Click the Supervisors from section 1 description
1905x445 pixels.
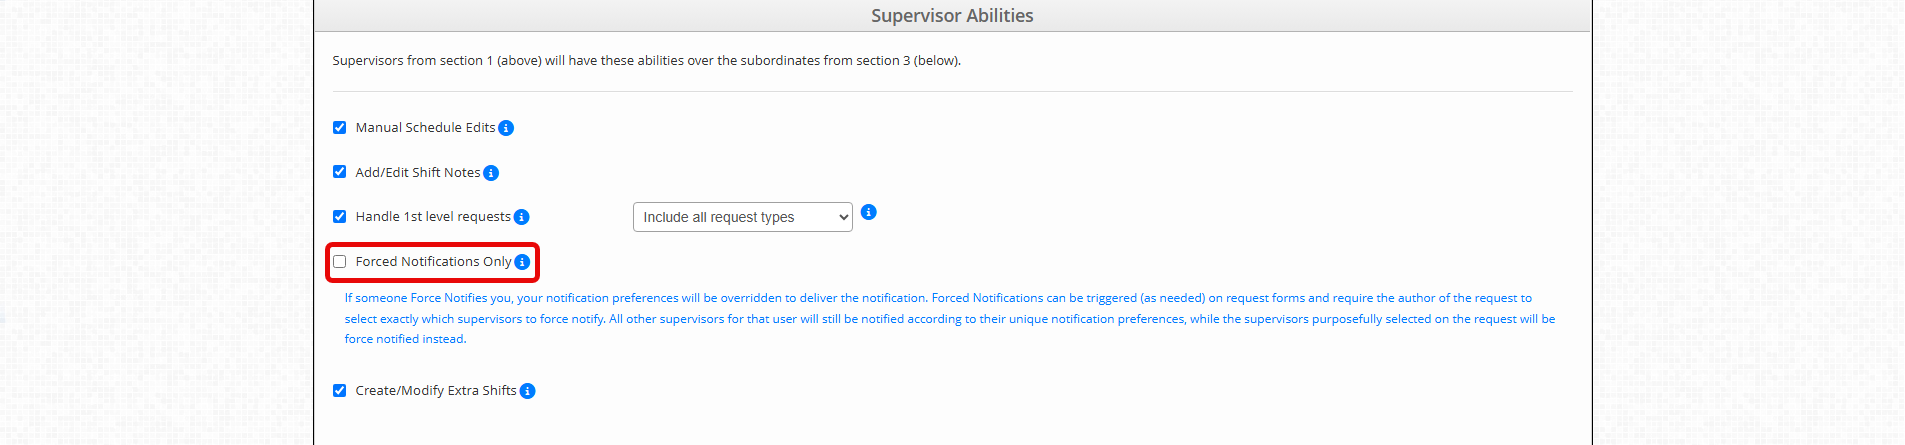647,60
